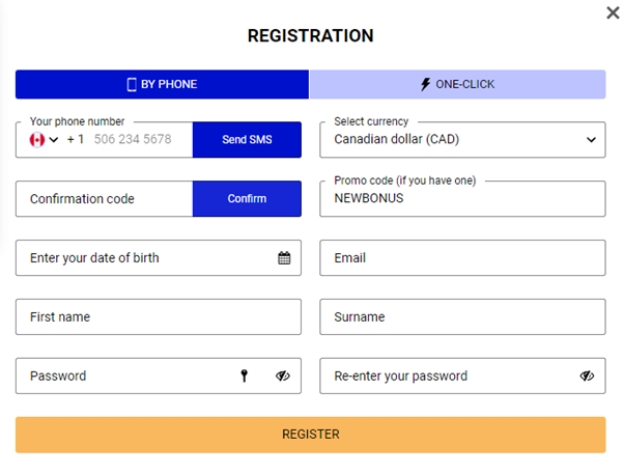Screen dimensions: 624x473
Task: Open the Select currency dropdown
Action: click(x=462, y=140)
